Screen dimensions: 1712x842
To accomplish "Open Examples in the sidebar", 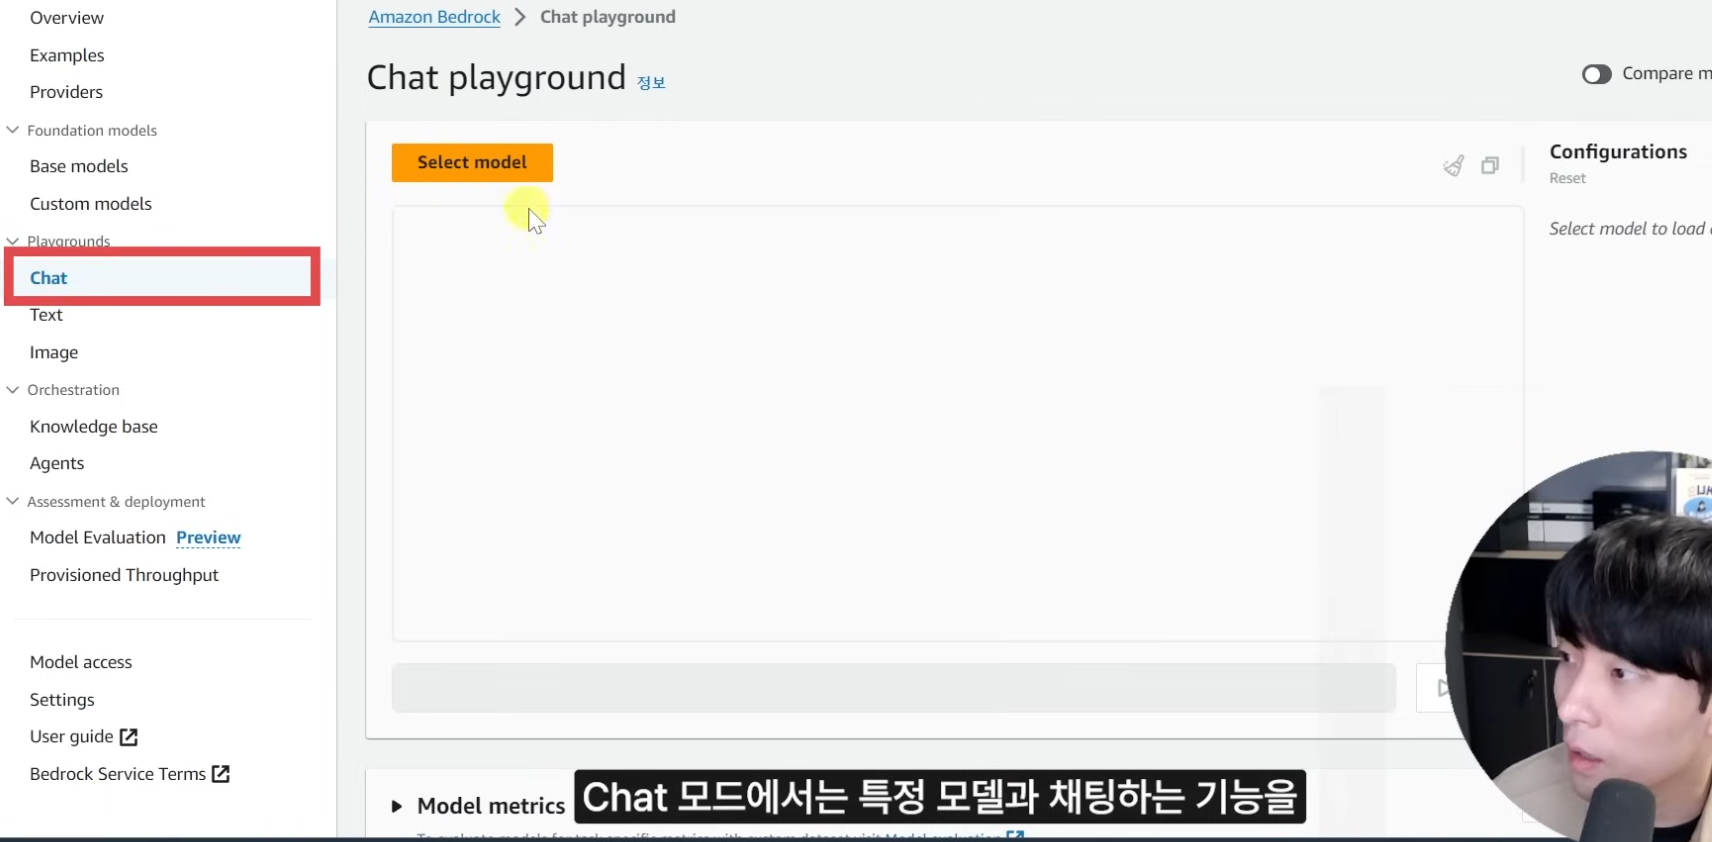I will [67, 55].
